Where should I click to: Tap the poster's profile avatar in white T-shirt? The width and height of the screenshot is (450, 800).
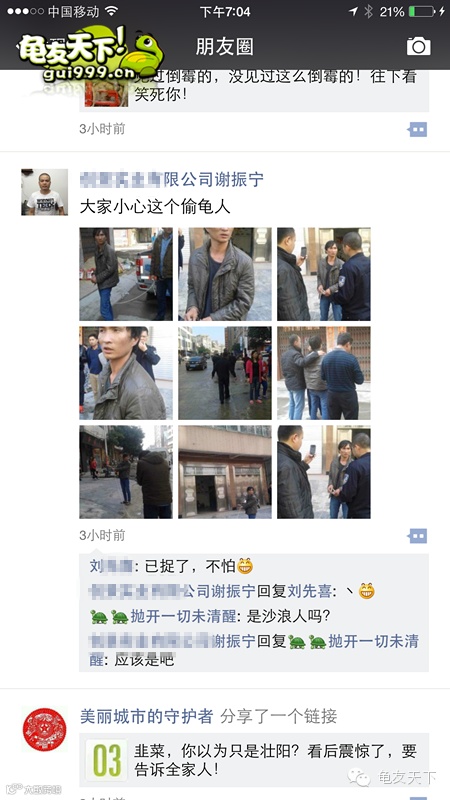[44, 192]
